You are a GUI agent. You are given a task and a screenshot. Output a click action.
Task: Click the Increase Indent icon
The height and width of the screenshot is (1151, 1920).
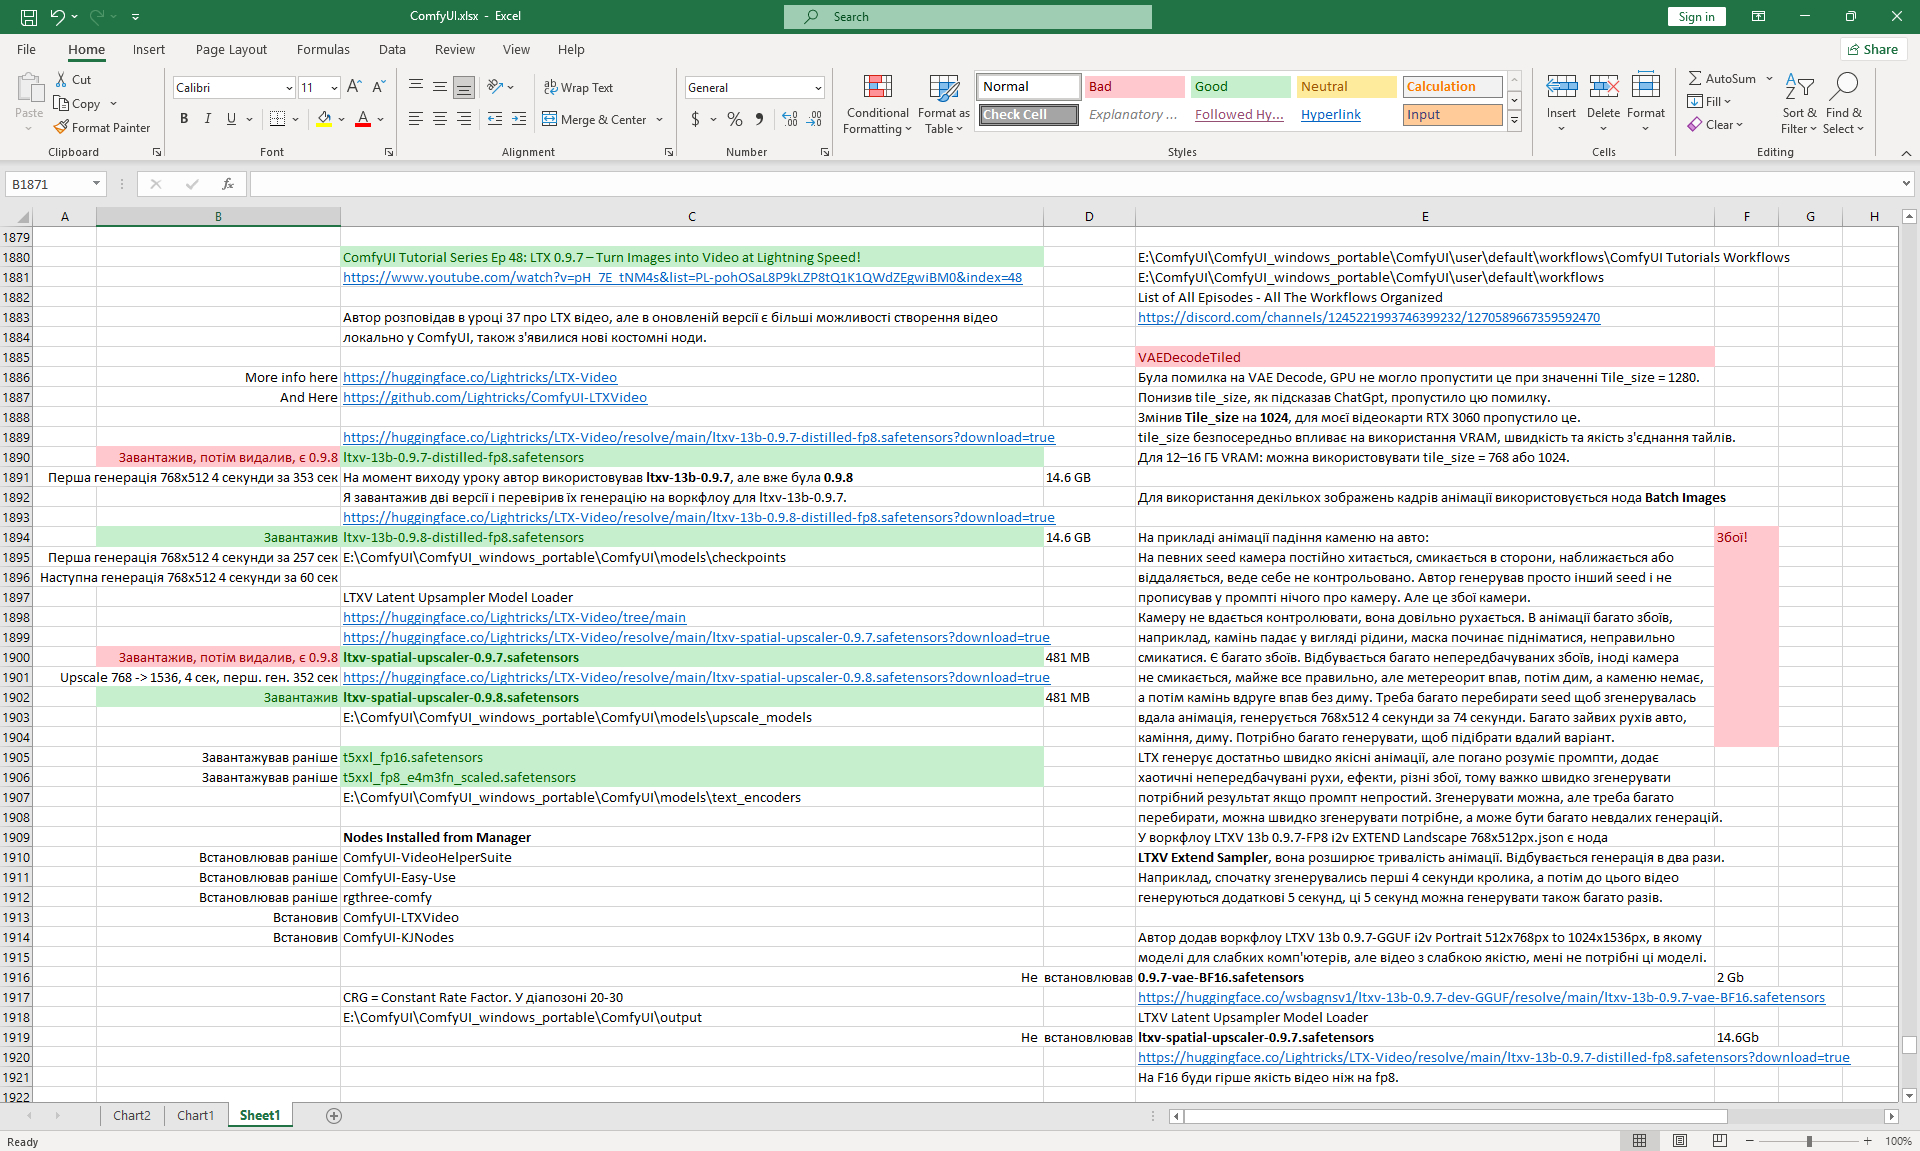click(x=518, y=119)
